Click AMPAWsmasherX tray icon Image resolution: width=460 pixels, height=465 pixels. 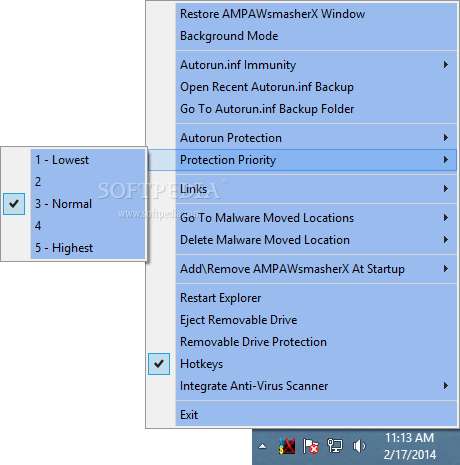287,446
